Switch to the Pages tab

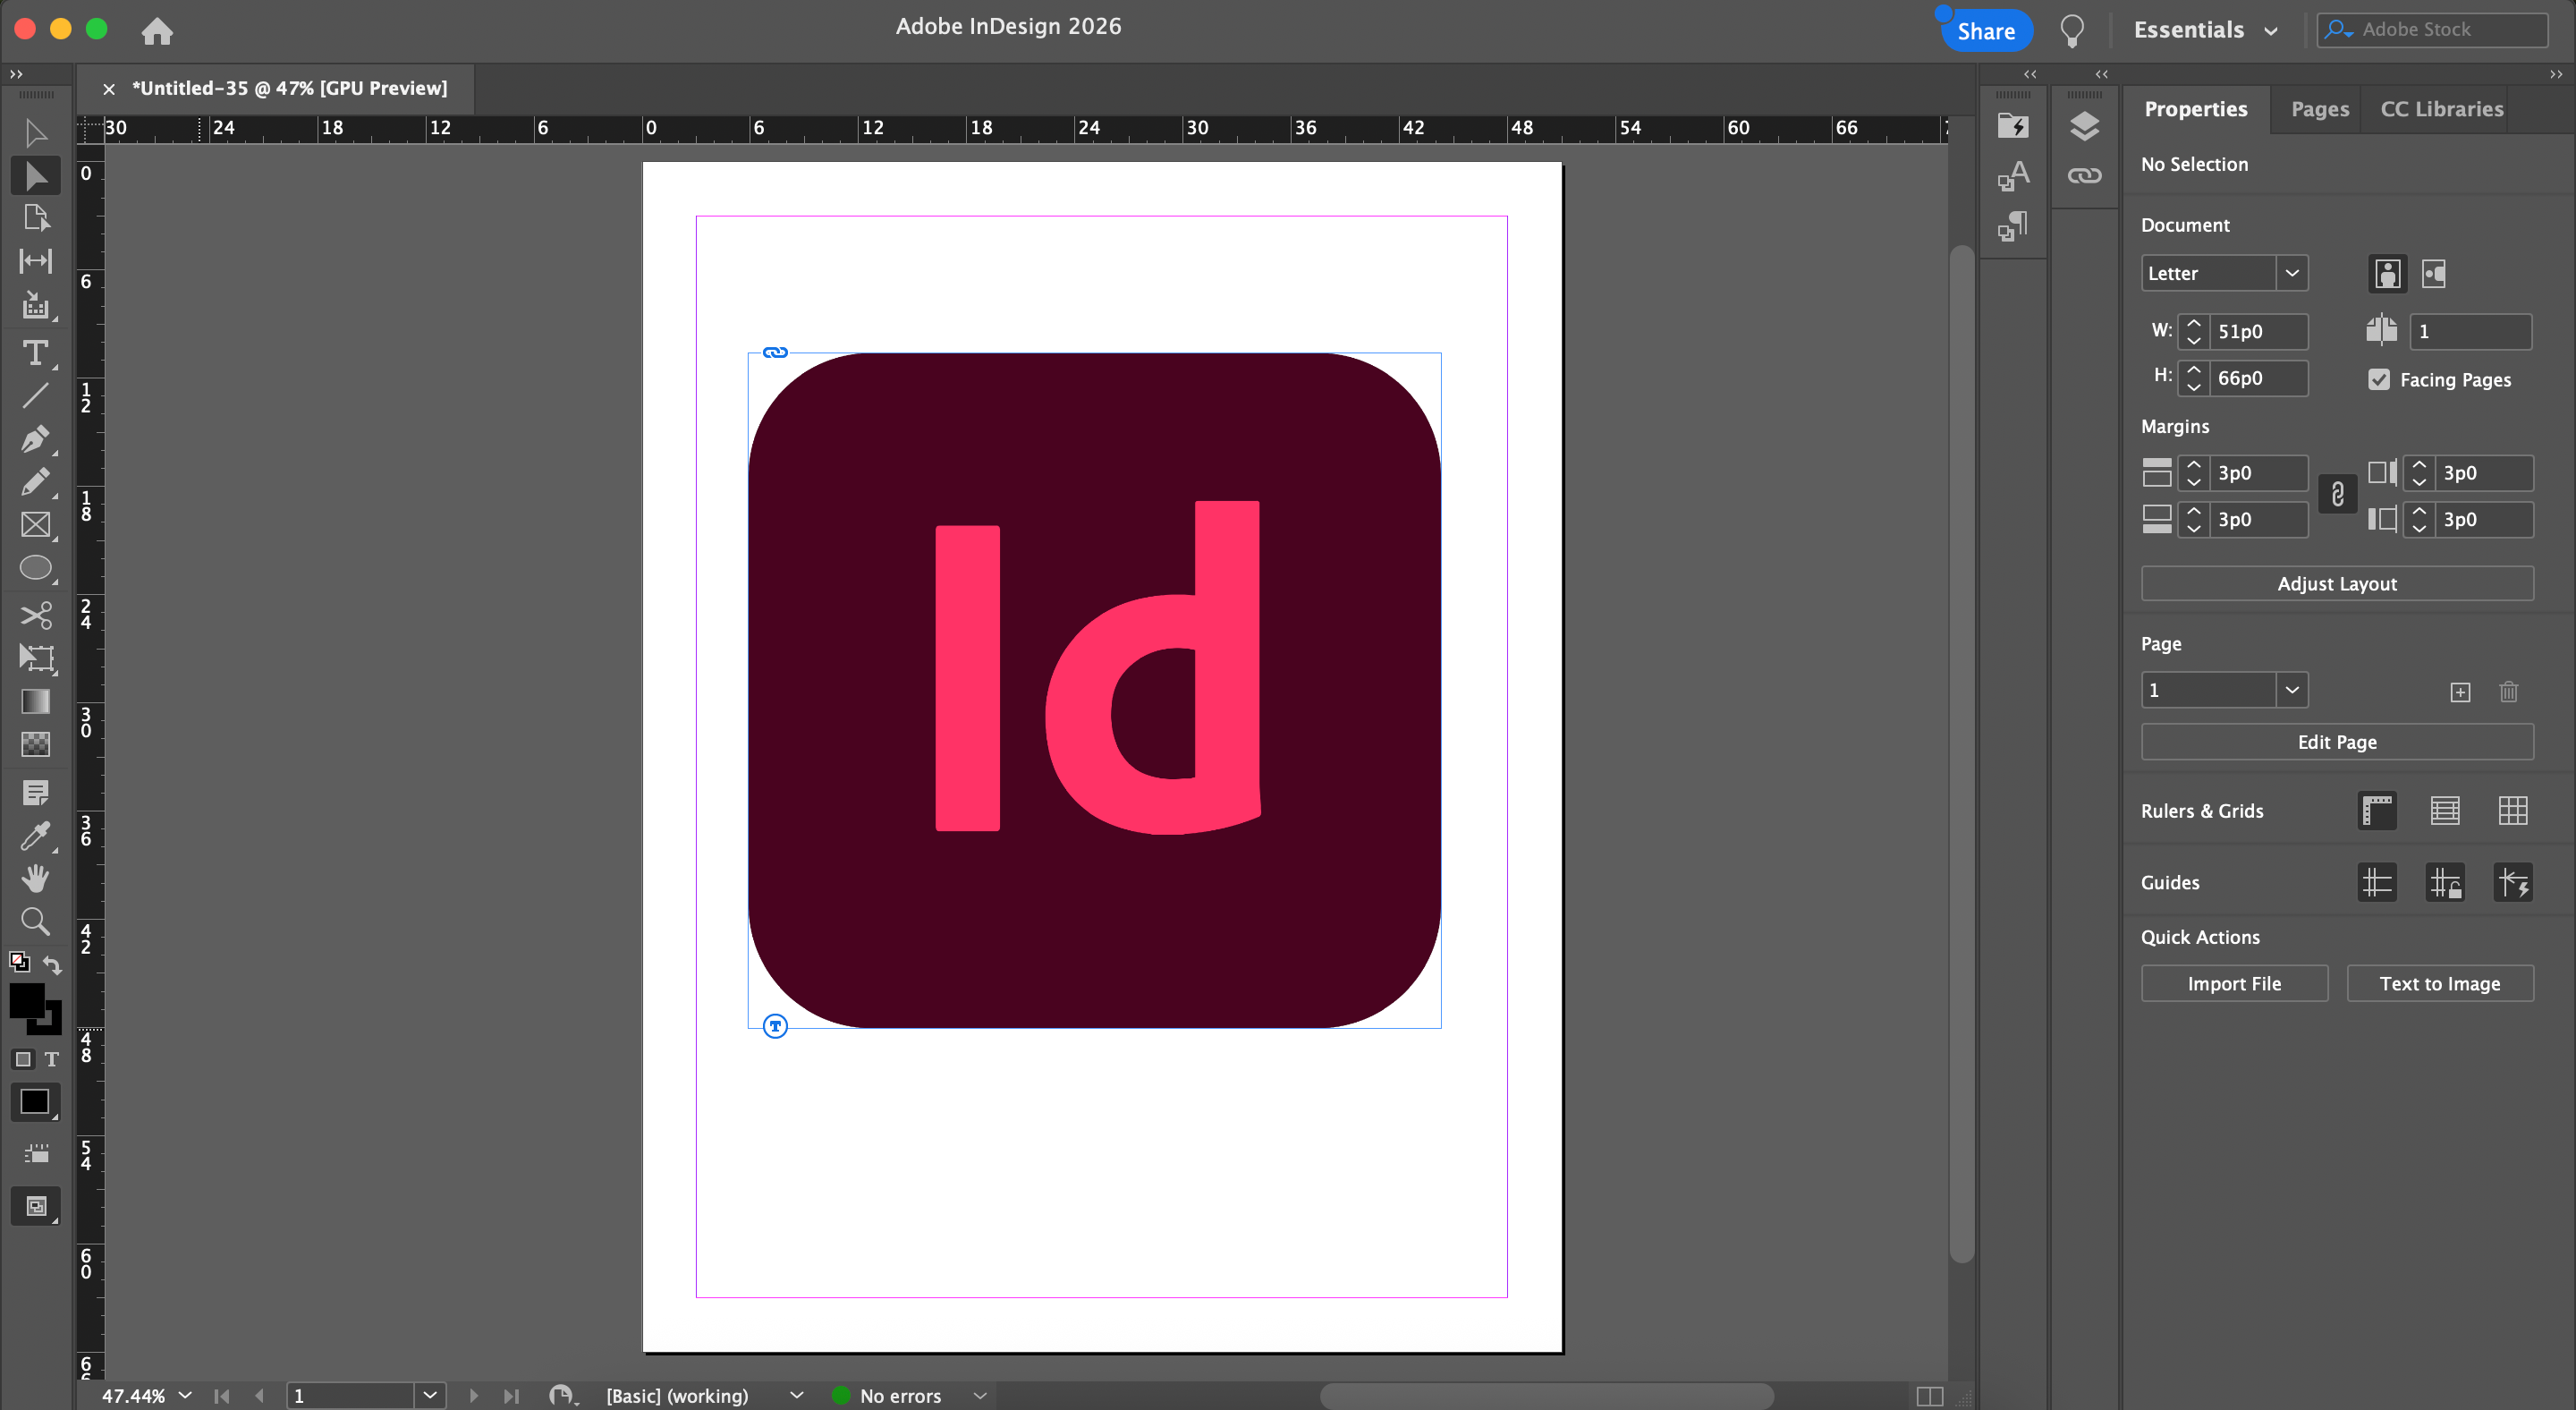click(2319, 109)
